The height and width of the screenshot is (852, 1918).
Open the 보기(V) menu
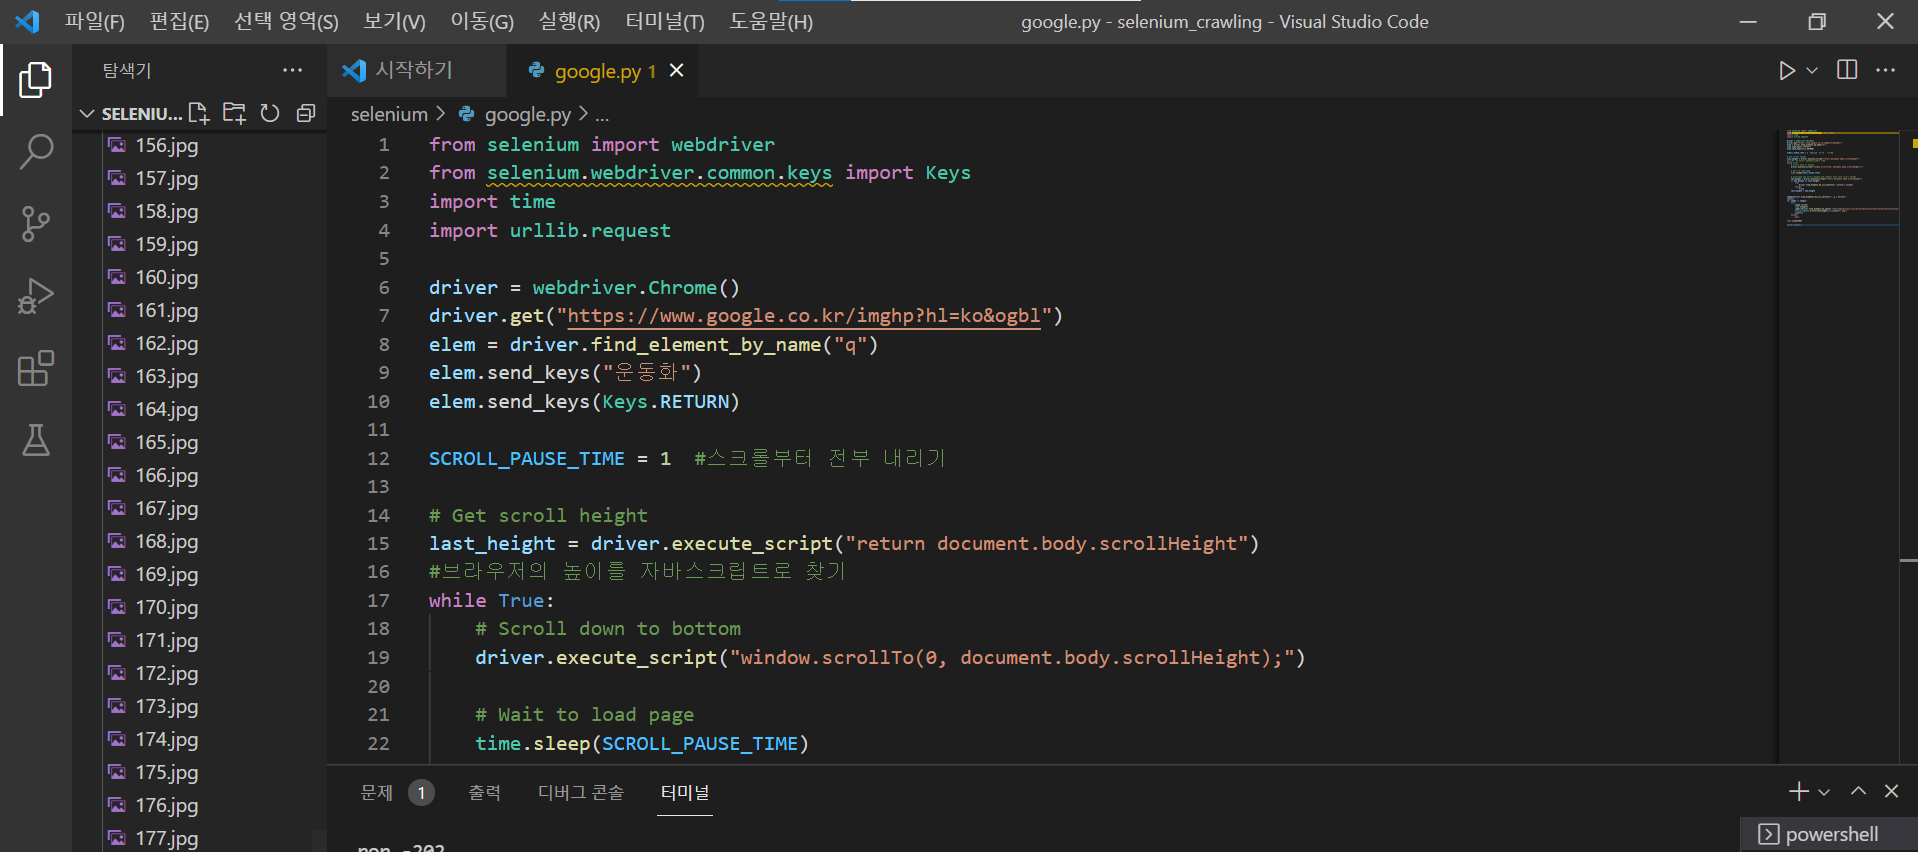click(394, 21)
